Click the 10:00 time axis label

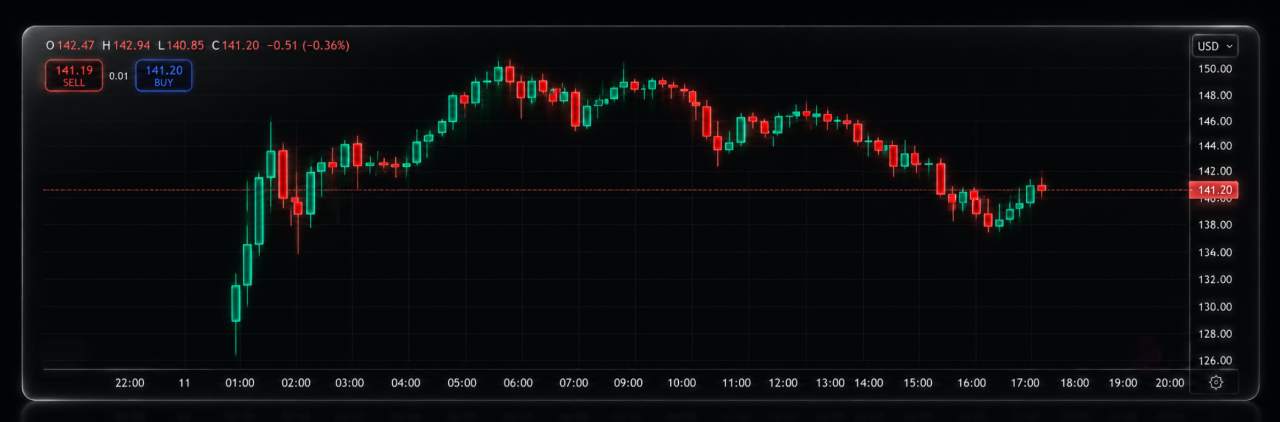pos(681,383)
